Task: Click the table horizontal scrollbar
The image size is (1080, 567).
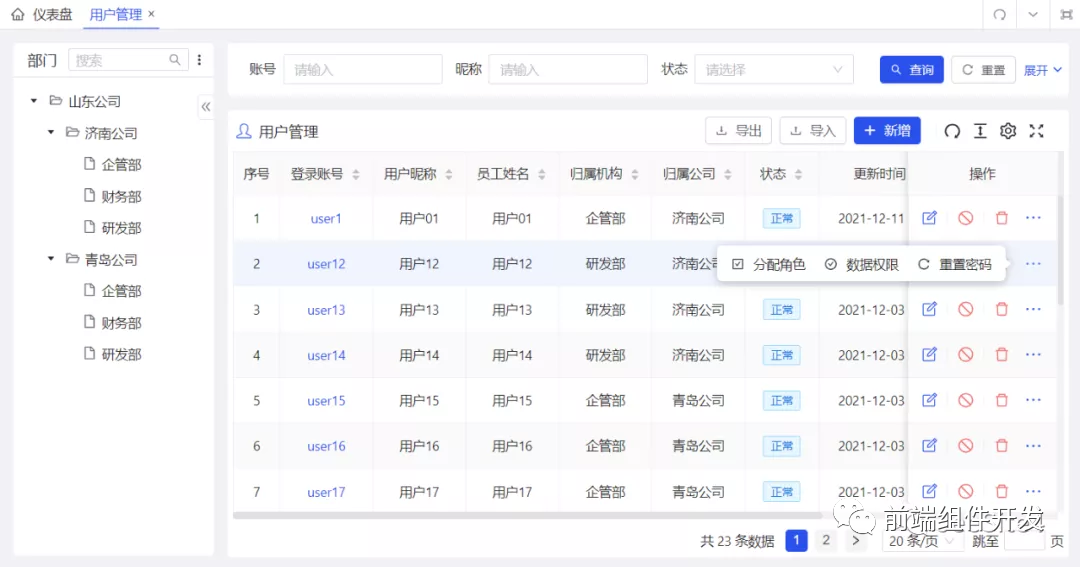Action: (527, 515)
